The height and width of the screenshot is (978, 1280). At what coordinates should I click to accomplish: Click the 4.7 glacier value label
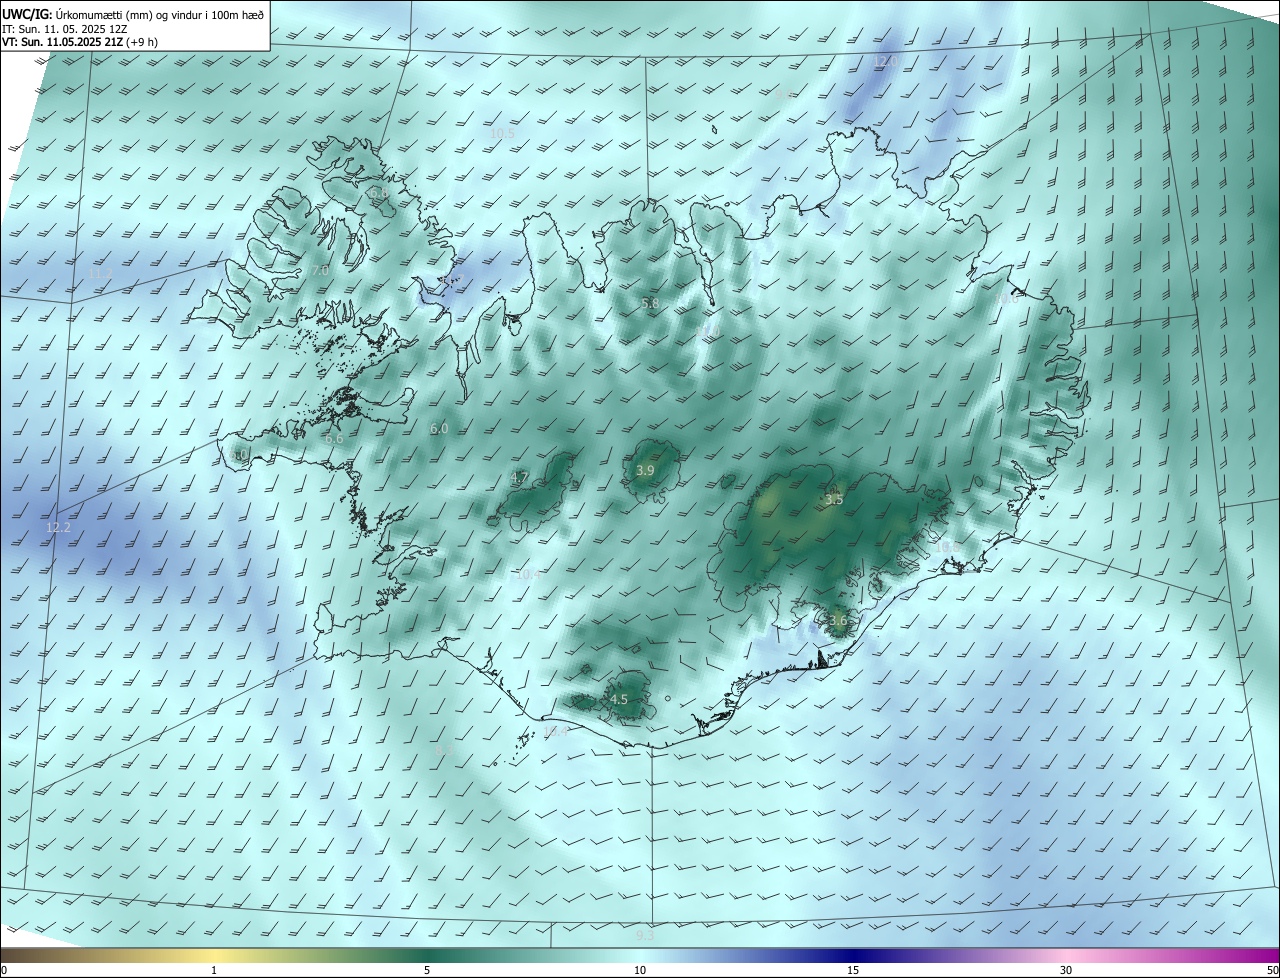(x=520, y=477)
